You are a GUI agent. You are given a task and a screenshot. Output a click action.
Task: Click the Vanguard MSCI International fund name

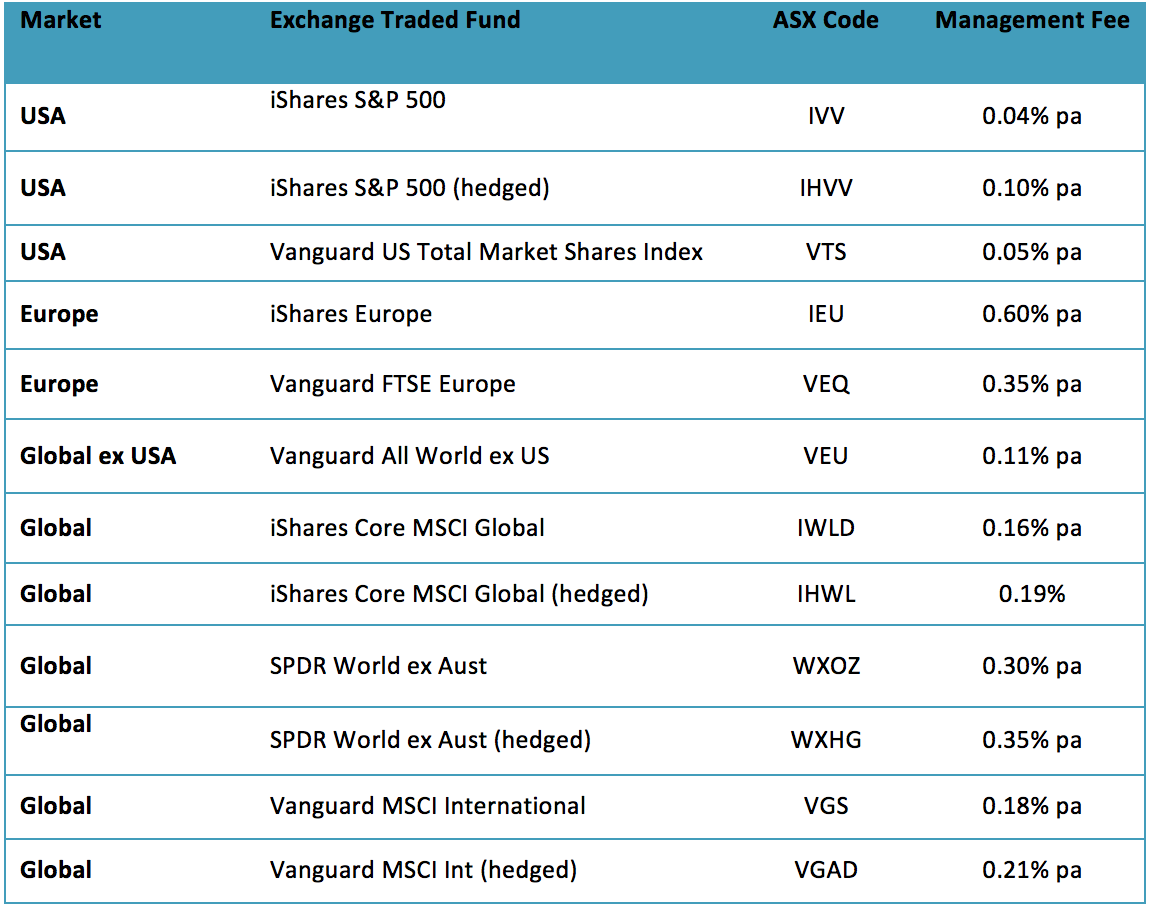pyautogui.click(x=428, y=806)
